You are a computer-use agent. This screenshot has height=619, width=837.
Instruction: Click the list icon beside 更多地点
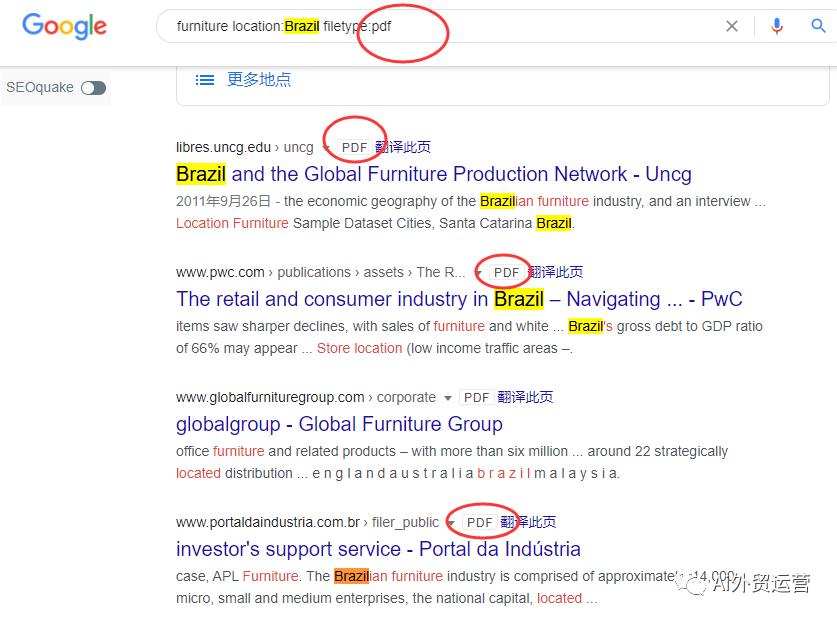click(205, 80)
